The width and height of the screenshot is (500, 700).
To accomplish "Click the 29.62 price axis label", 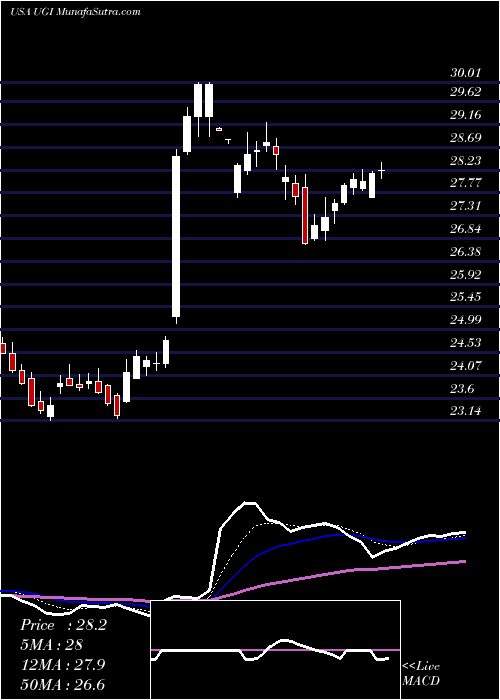I will pyautogui.click(x=466, y=92).
